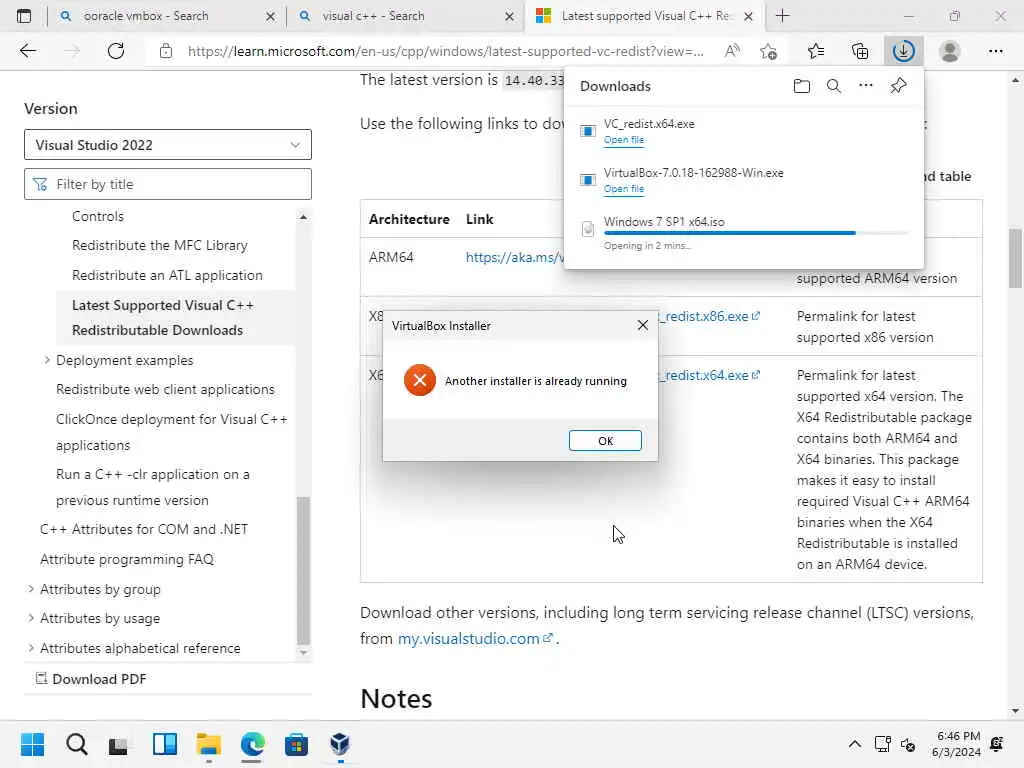Close the VirtualBox Installer dialog
This screenshot has width=1024, height=768.
(x=643, y=325)
